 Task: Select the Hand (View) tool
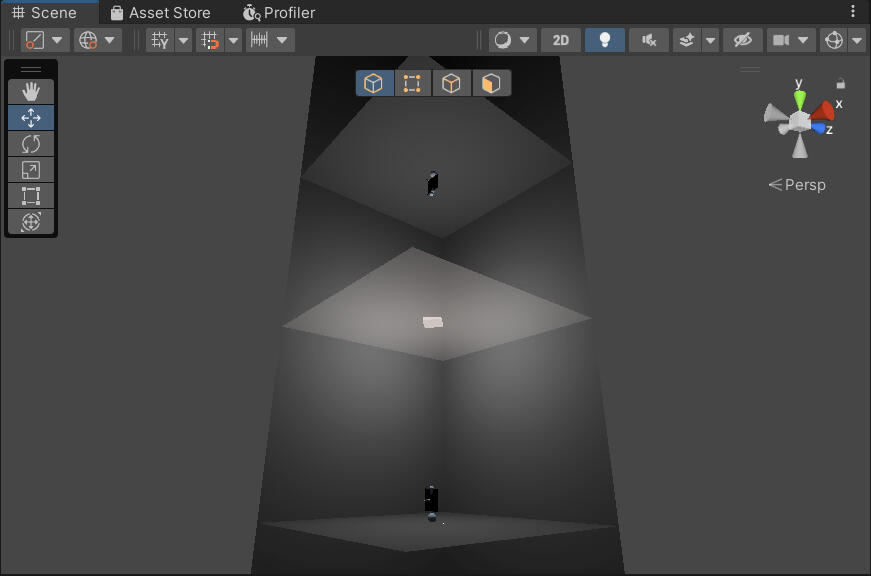pyautogui.click(x=31, y=92)
